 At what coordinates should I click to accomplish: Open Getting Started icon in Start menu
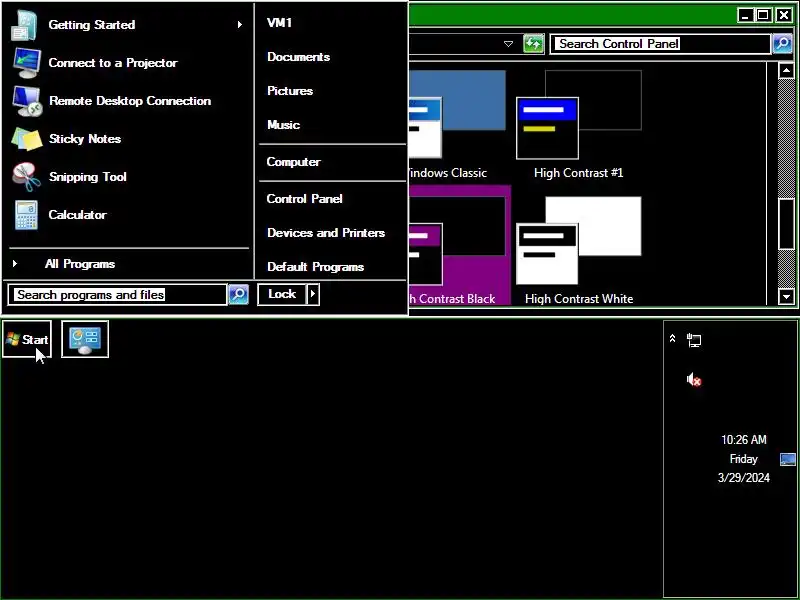24,25
